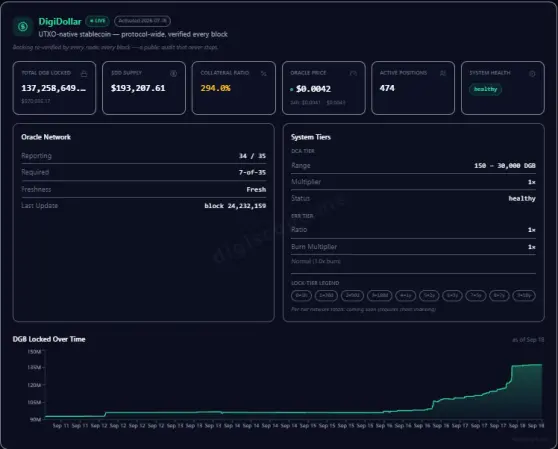This screenshot has width=558, height=449.
Task: Click the UTXO-native stablecoin subtitle
Action: 133,35
